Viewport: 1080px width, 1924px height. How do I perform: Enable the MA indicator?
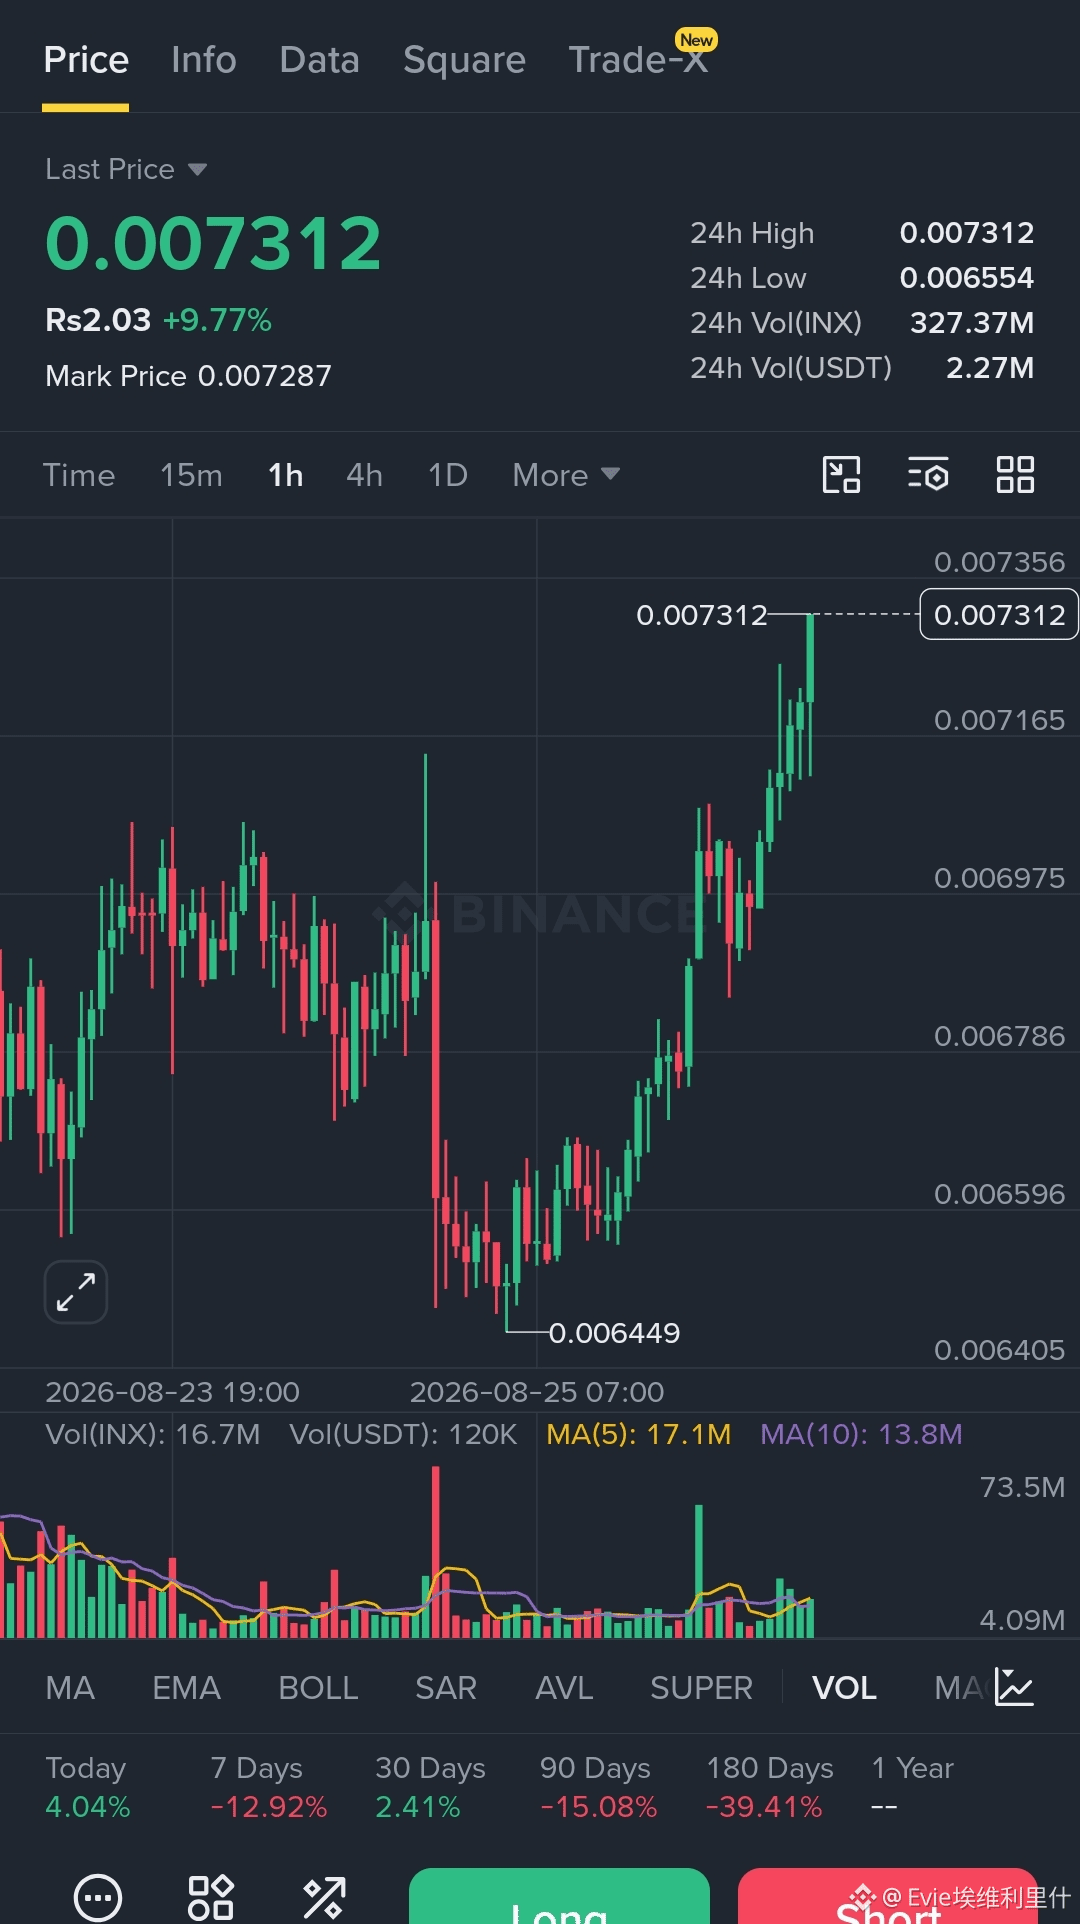coord(70,1688)
